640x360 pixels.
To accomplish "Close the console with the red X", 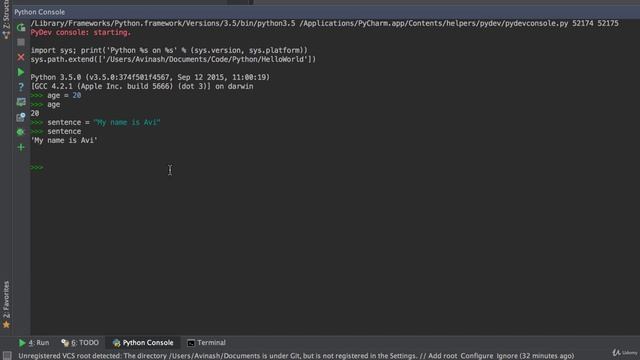I will (21, 57).
